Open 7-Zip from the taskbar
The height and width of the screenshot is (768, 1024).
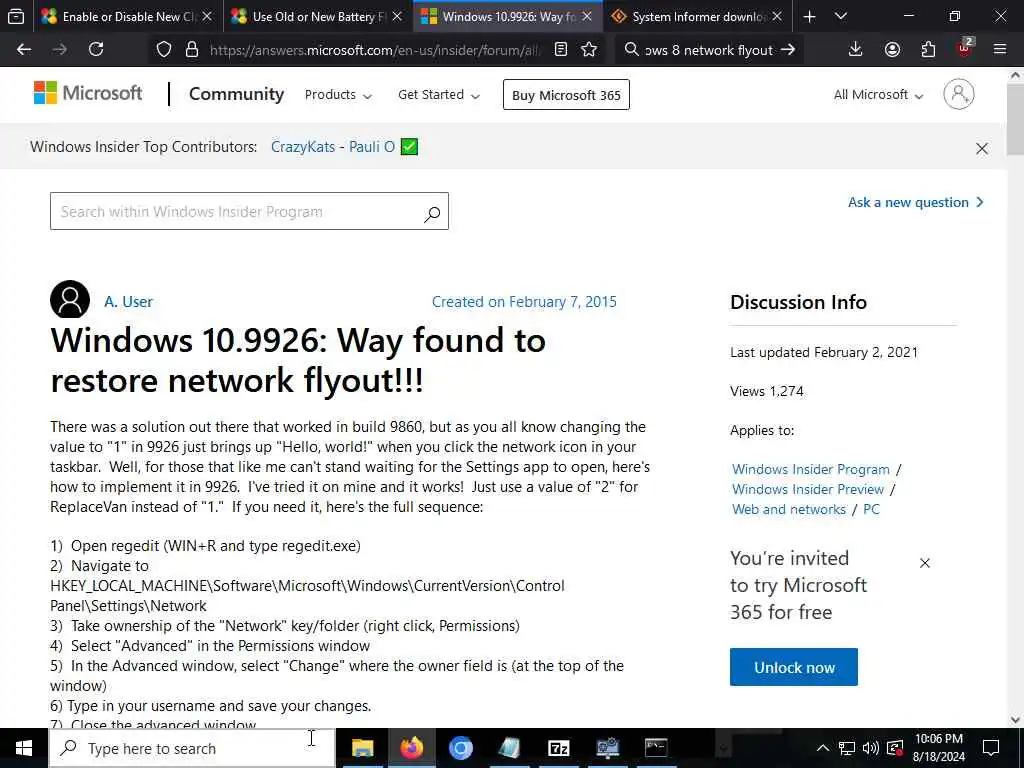tap(558, 748)
